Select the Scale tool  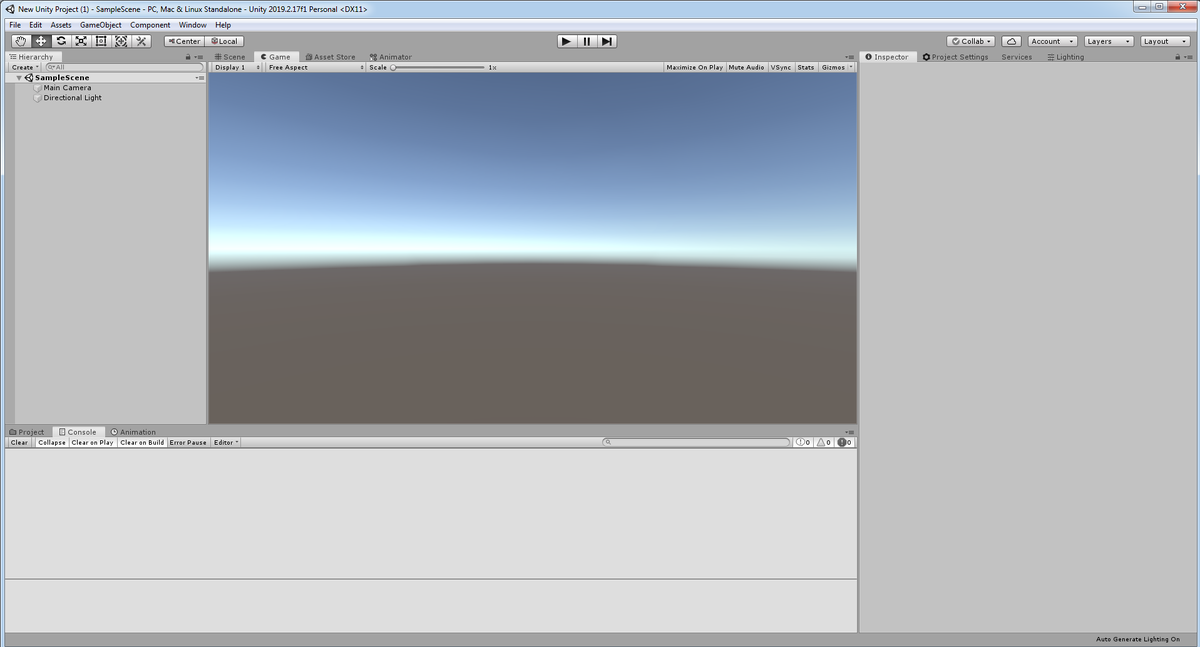(x=81, y=41)
